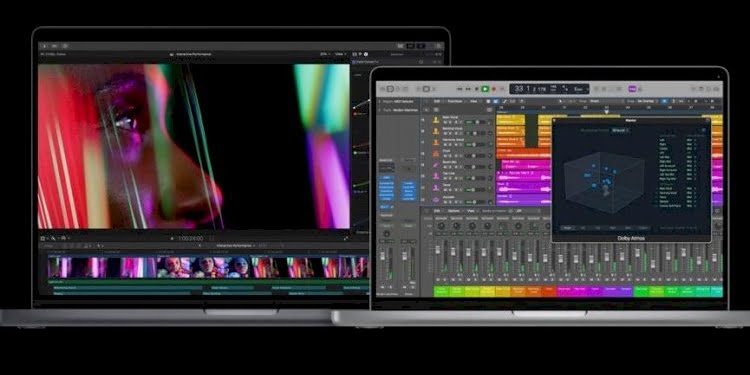Click the purple button in Logic's control bar

click(632, 89)
